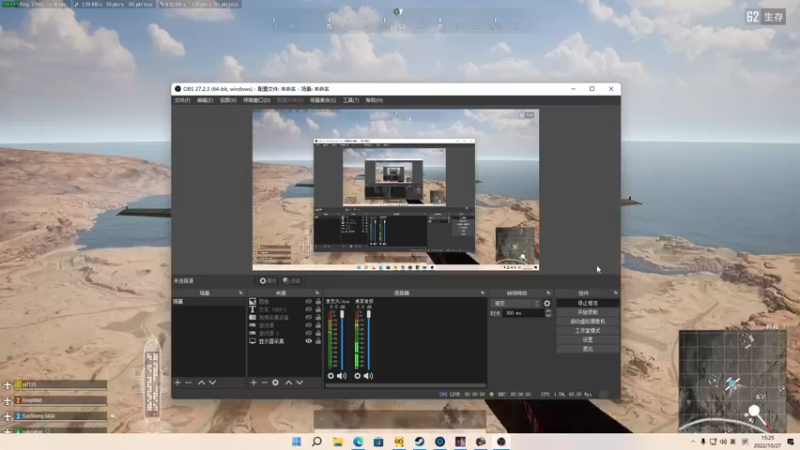The image size is (800, 450).
Task: Remove selected source with minus icon
Action: pyautogui.click(x=264, y=382)
